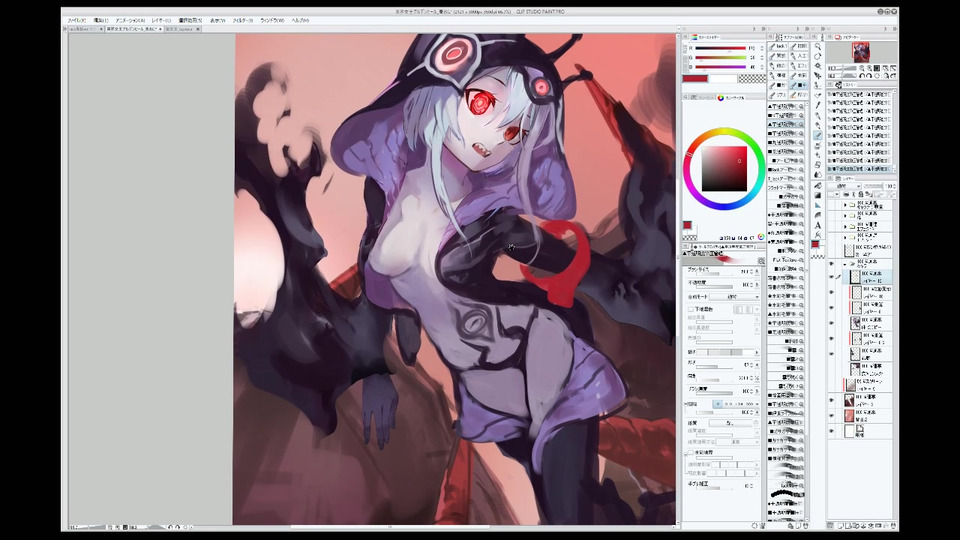Select the last highlighted history entry
The height and width of the screenshot is (540, 960).
tap(860, 168)
